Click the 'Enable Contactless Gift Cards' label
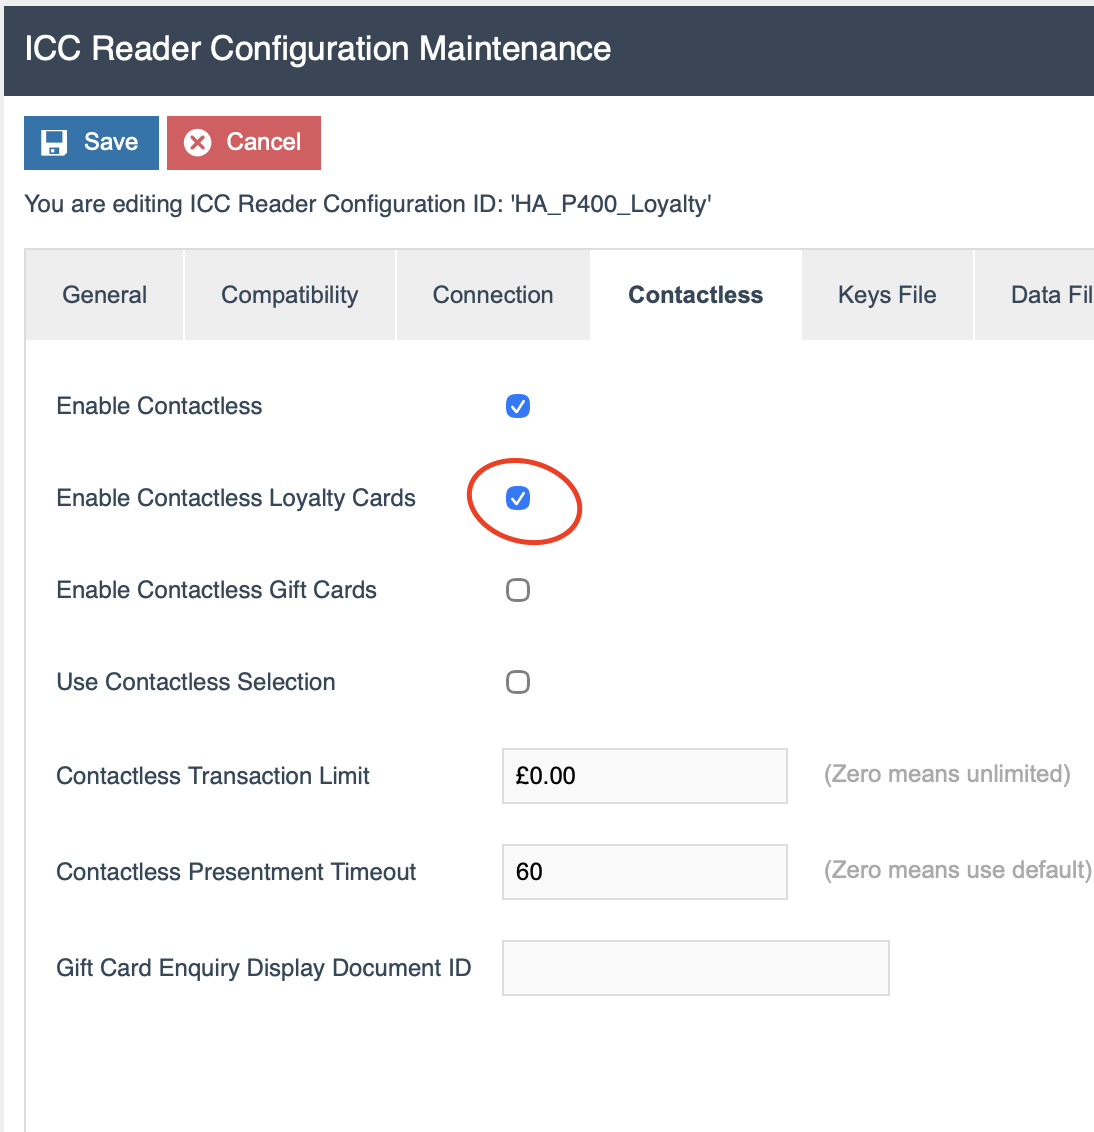 (x=217, y=590)
